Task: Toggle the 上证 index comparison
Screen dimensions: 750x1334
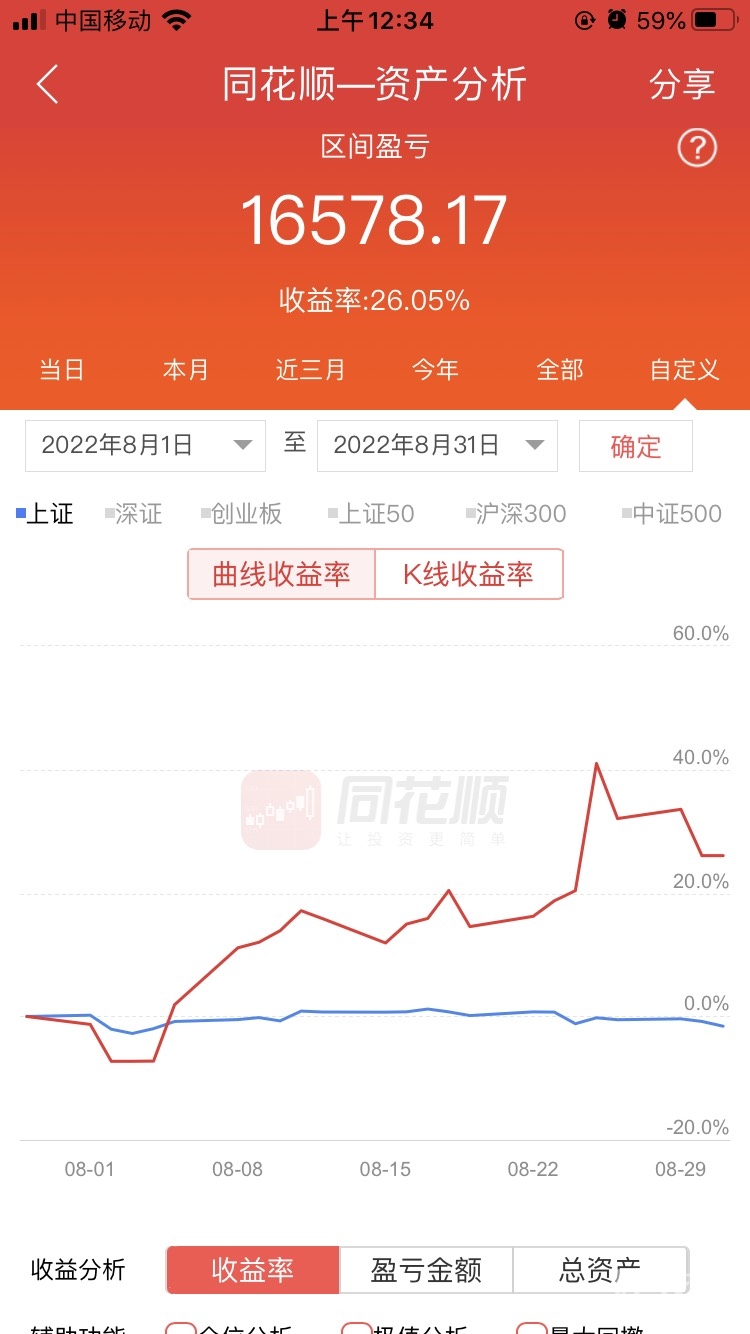Action: (45, 514)
